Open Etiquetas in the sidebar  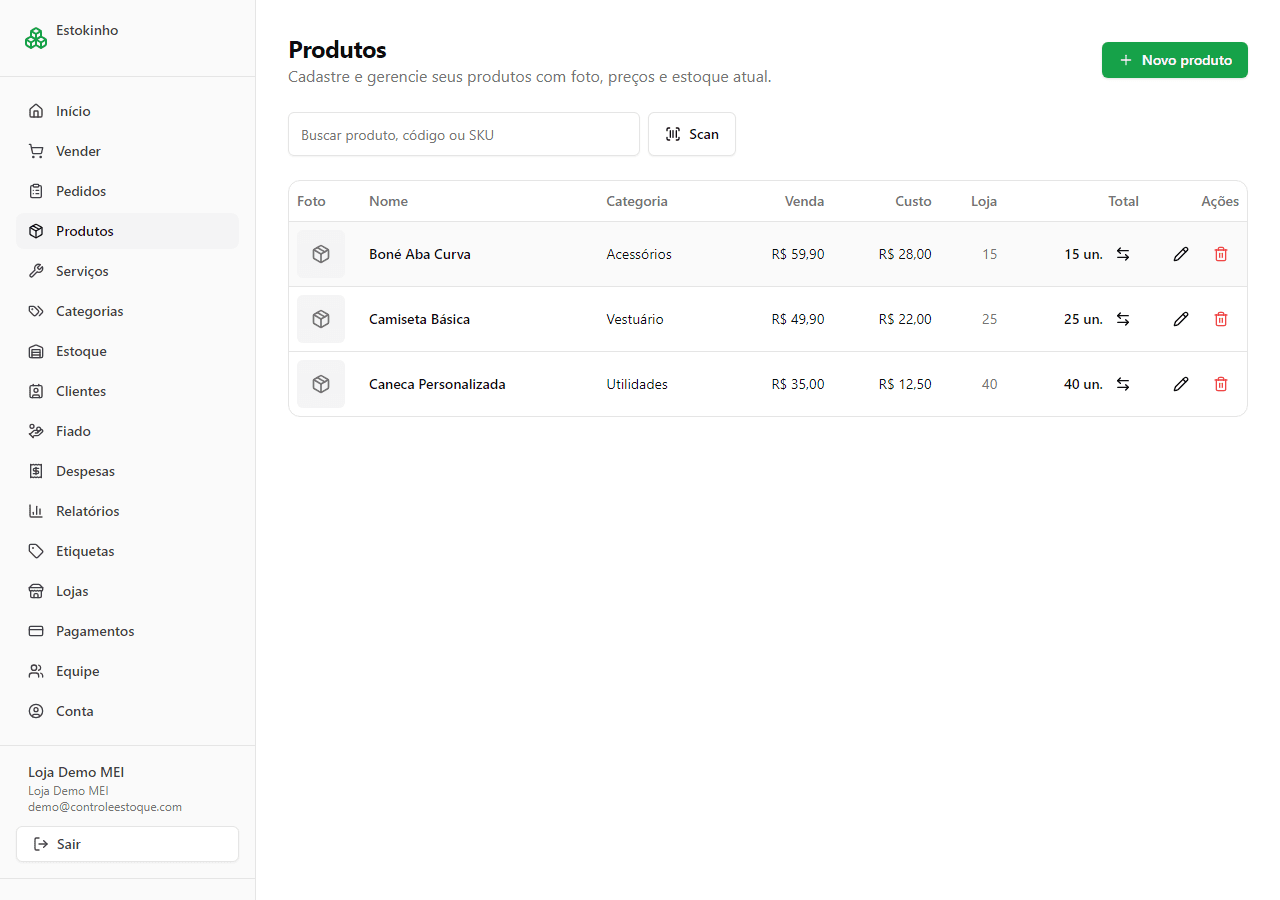click(127, 551)
